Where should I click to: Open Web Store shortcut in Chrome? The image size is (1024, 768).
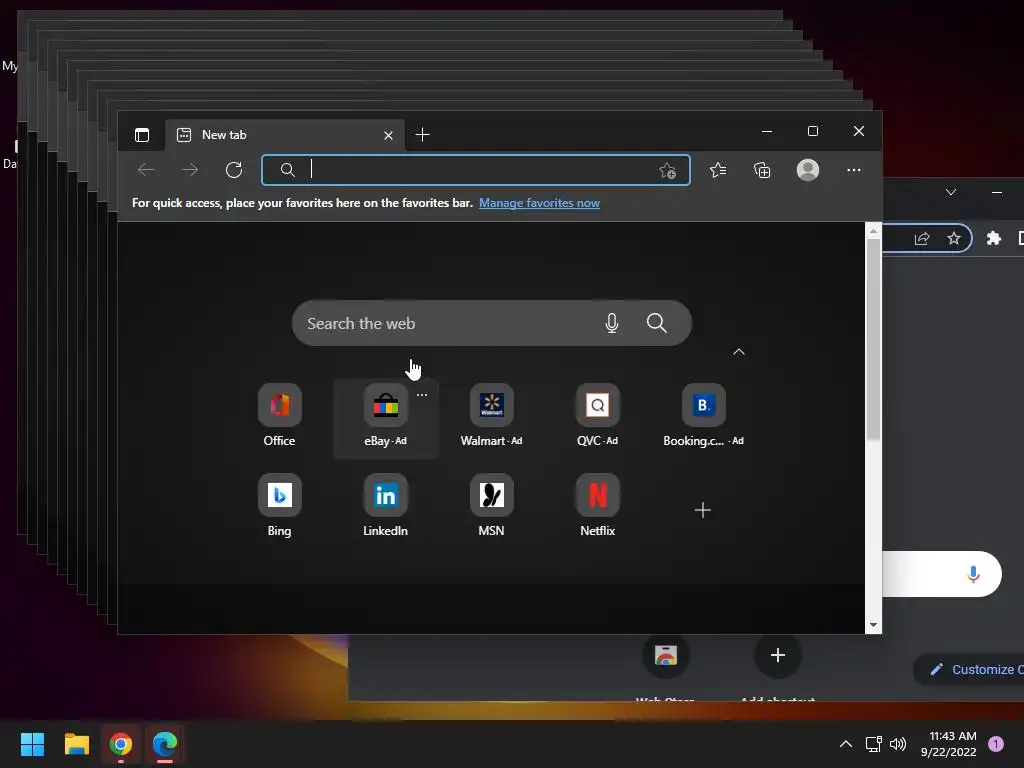665,668
